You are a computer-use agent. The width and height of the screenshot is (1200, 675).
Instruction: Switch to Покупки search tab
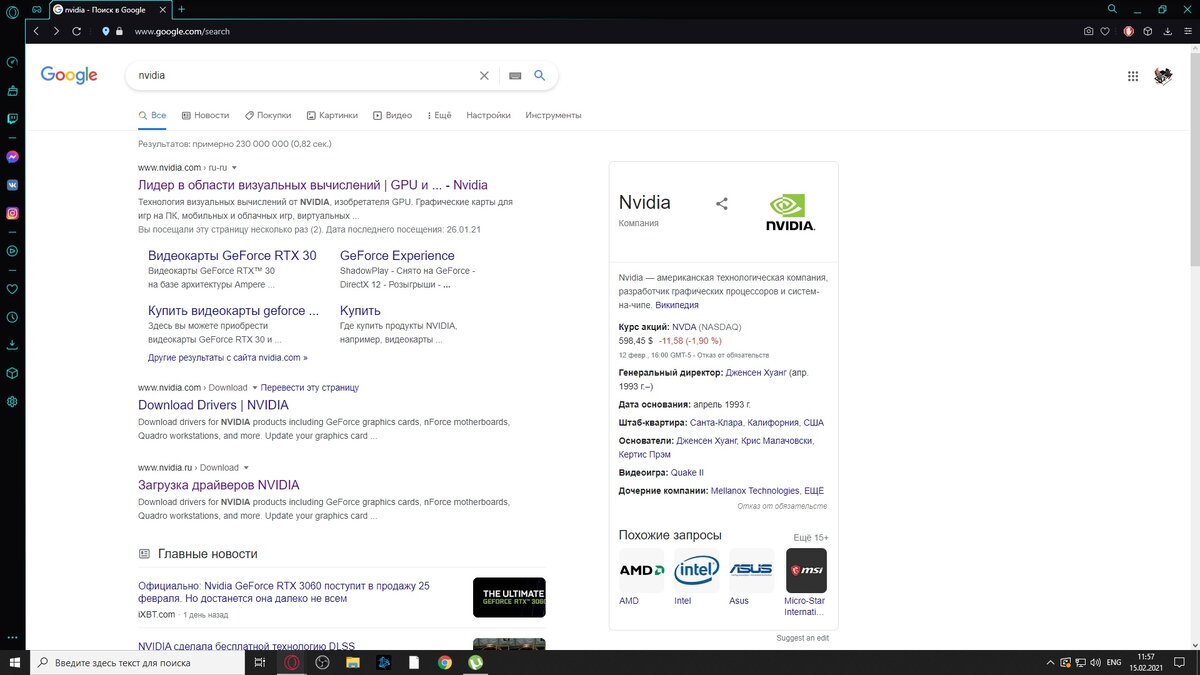(x=268, y=115)
